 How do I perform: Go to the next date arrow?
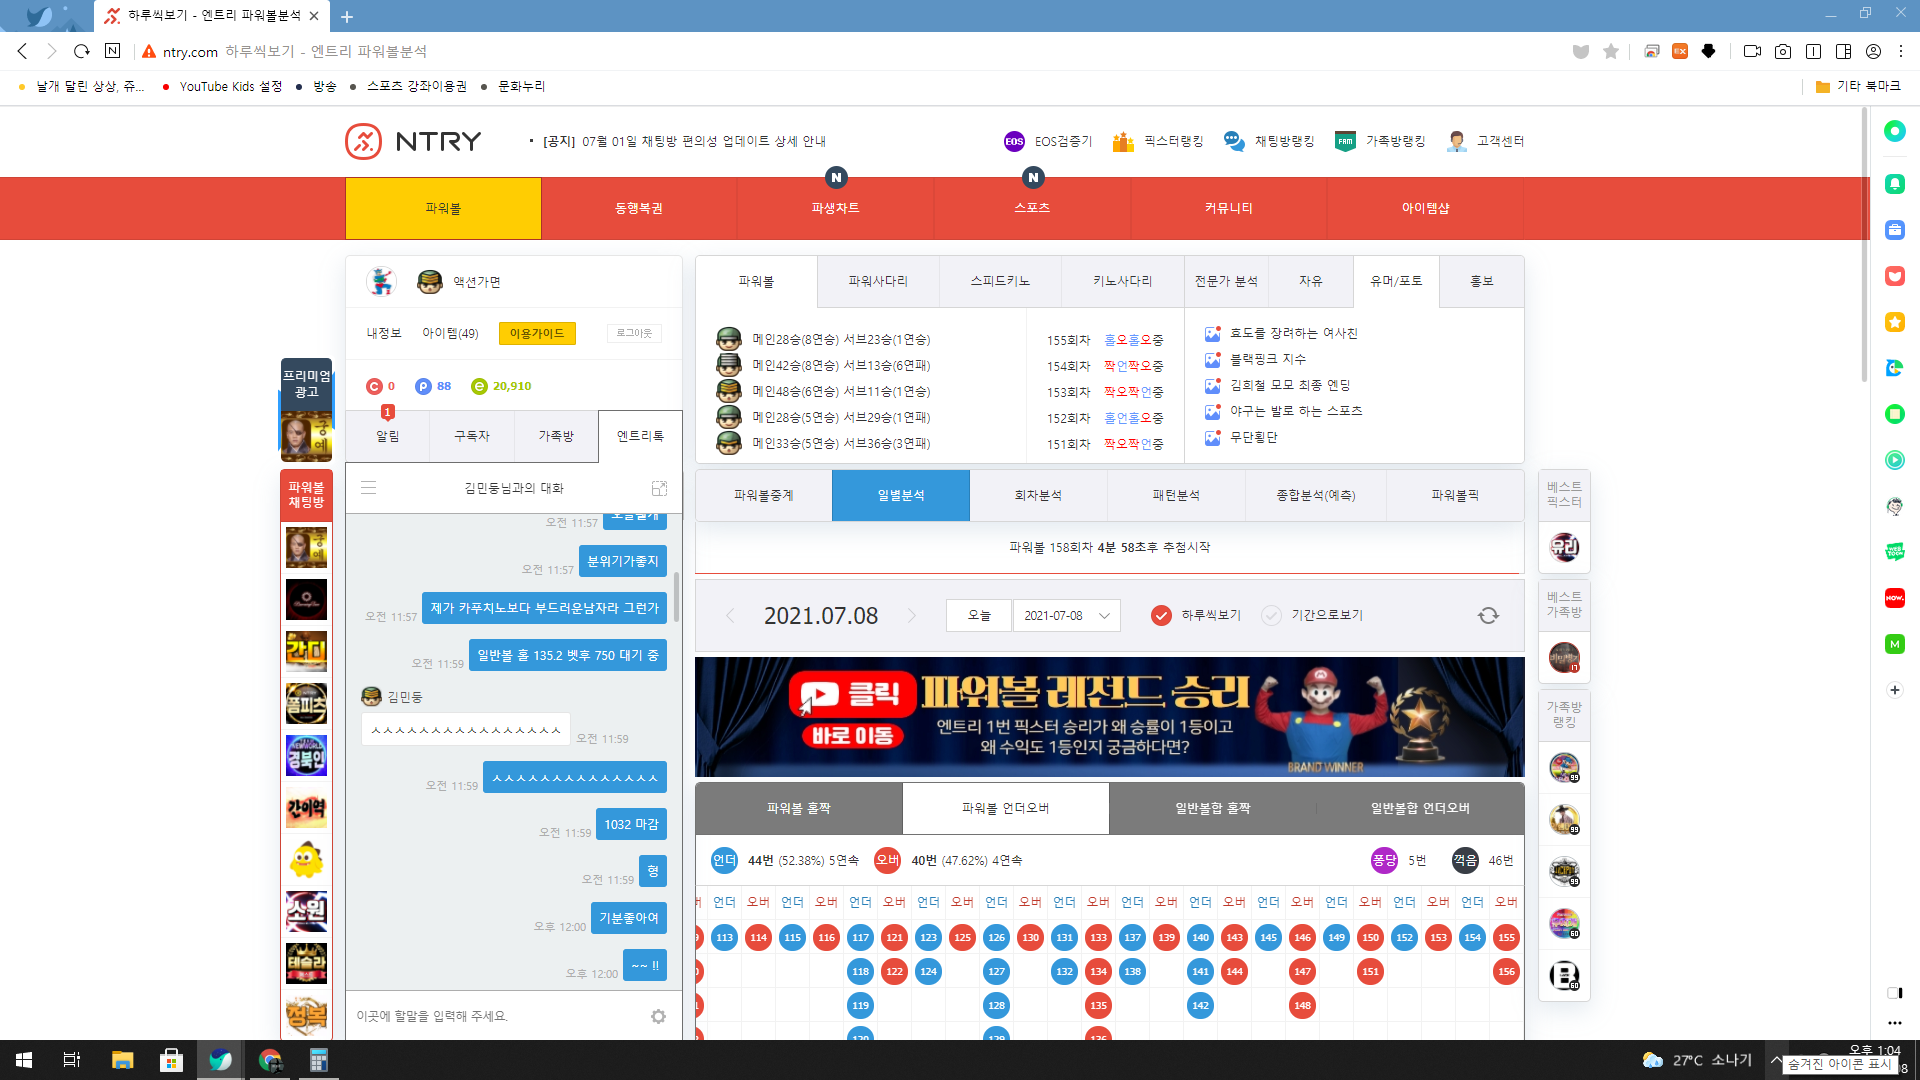click(x=912, y=615)
